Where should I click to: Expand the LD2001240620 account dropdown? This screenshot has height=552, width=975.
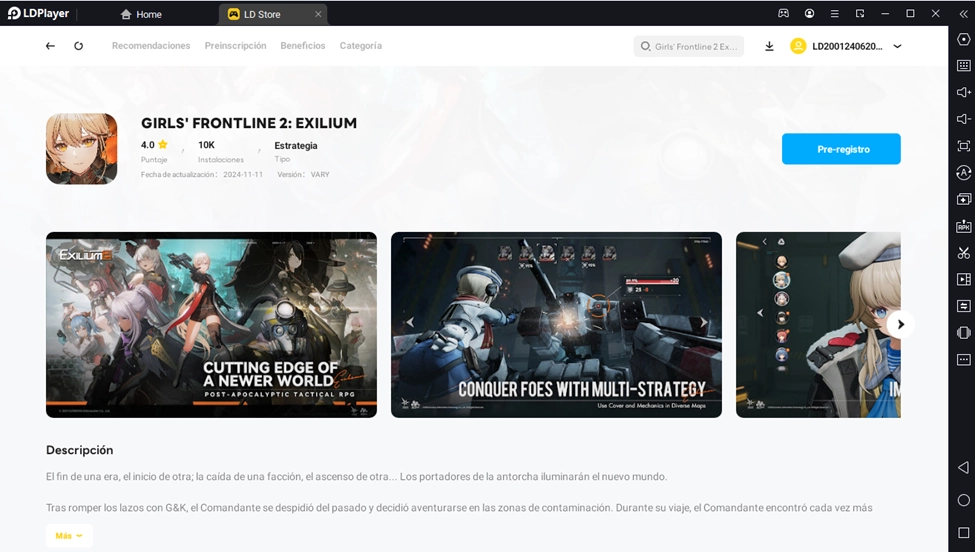tap(897, 46)
